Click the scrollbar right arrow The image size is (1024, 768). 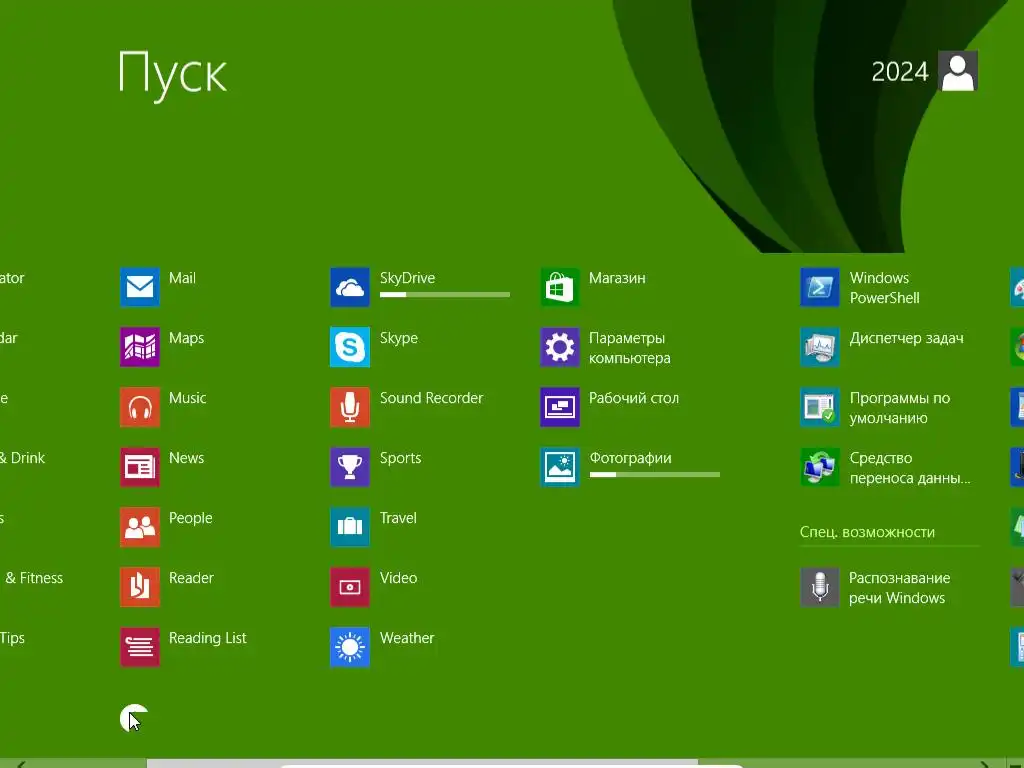pos(985,764)
